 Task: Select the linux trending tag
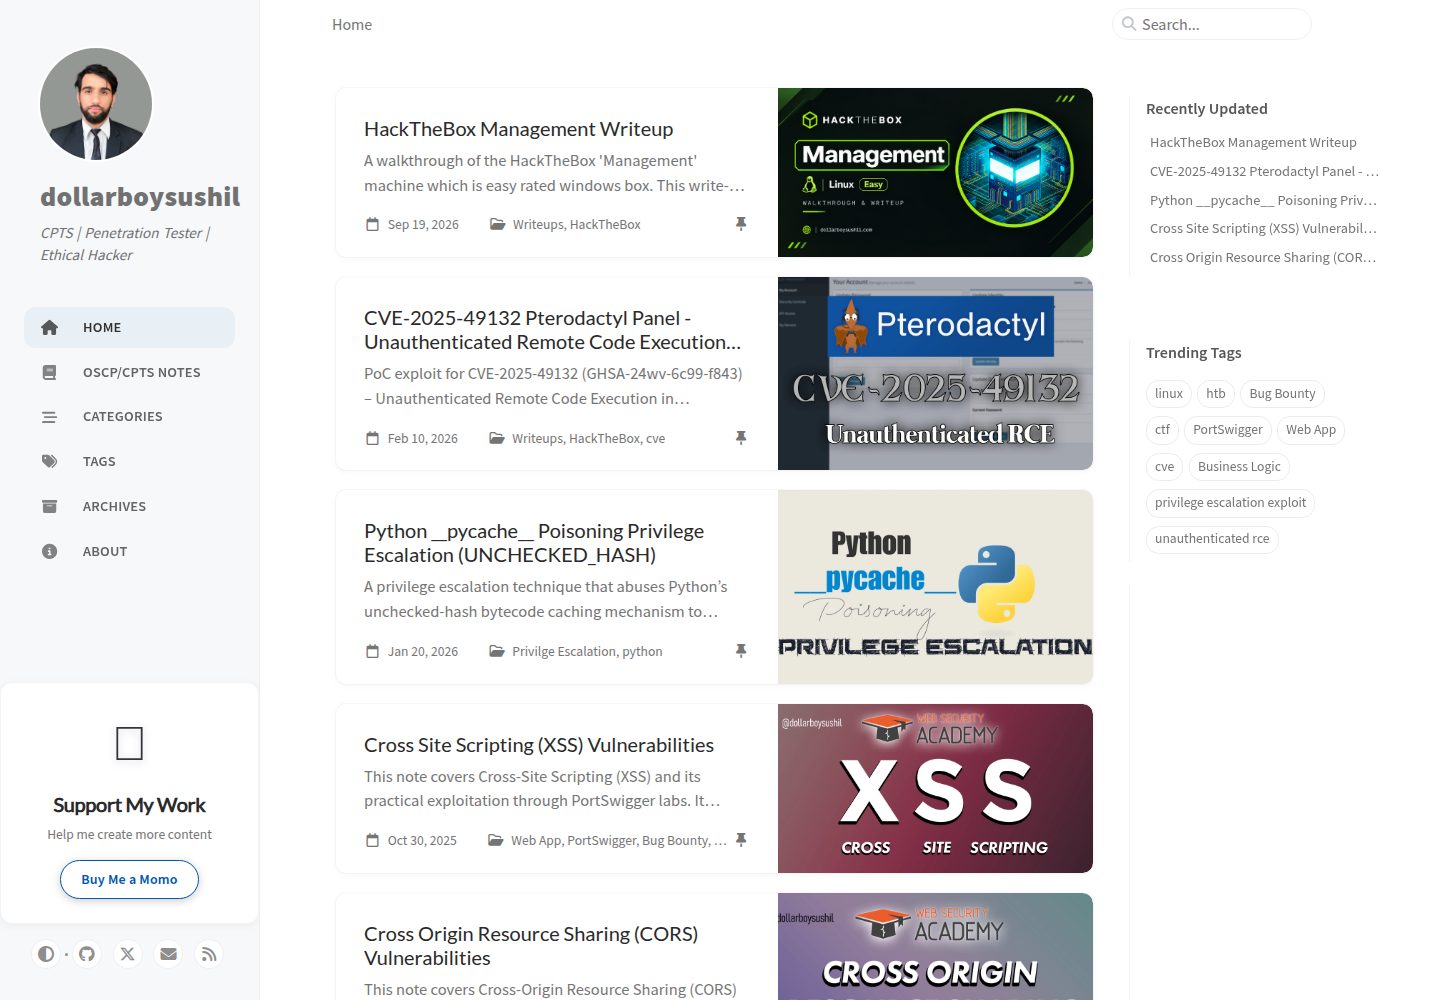1169,394
